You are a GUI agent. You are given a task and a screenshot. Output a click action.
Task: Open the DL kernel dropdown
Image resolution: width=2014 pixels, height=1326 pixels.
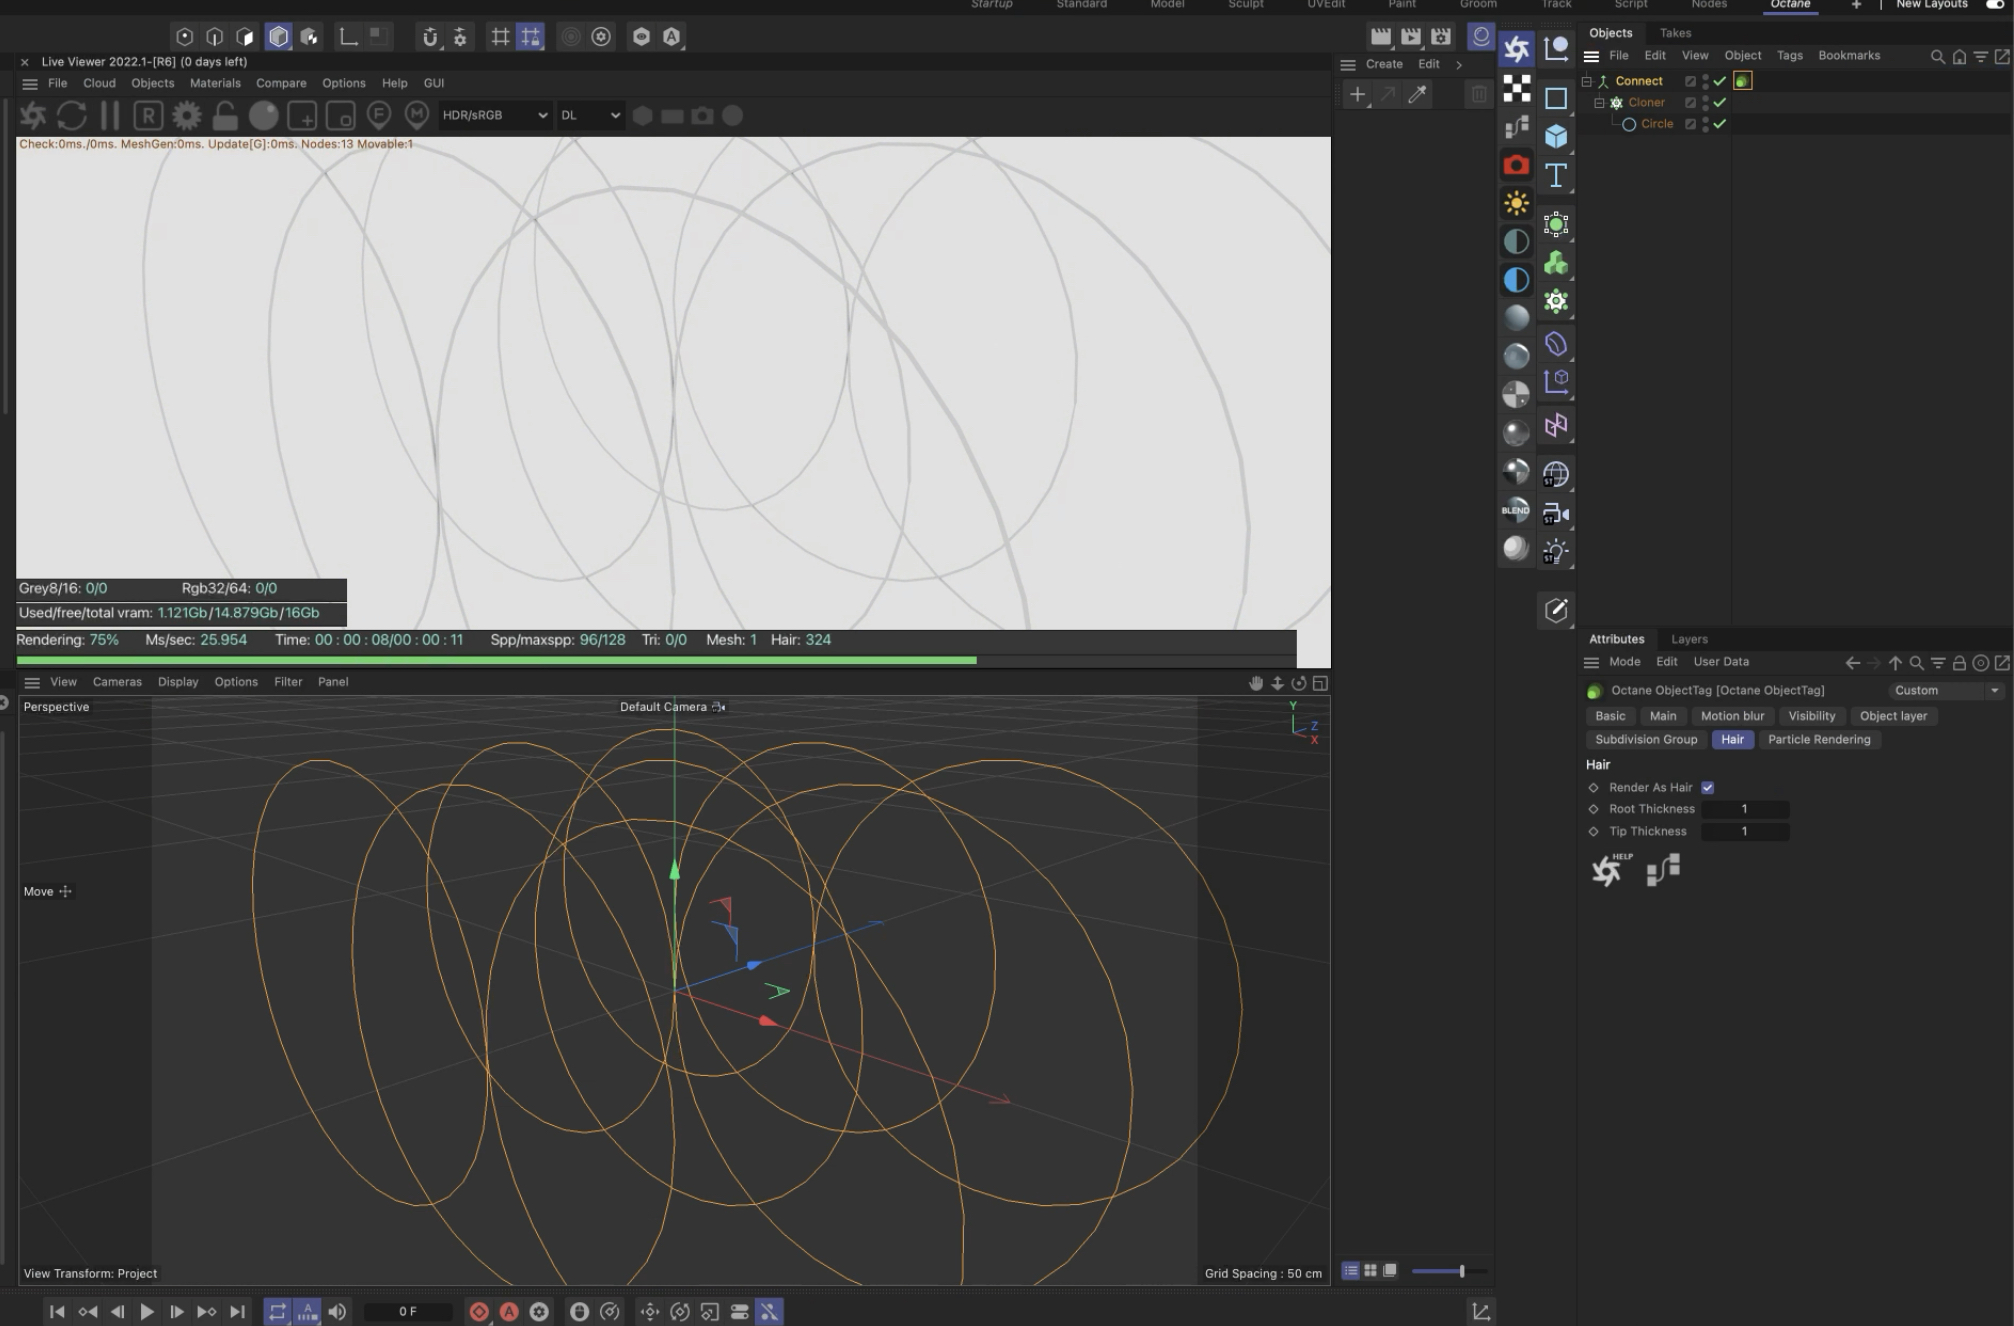590,116
